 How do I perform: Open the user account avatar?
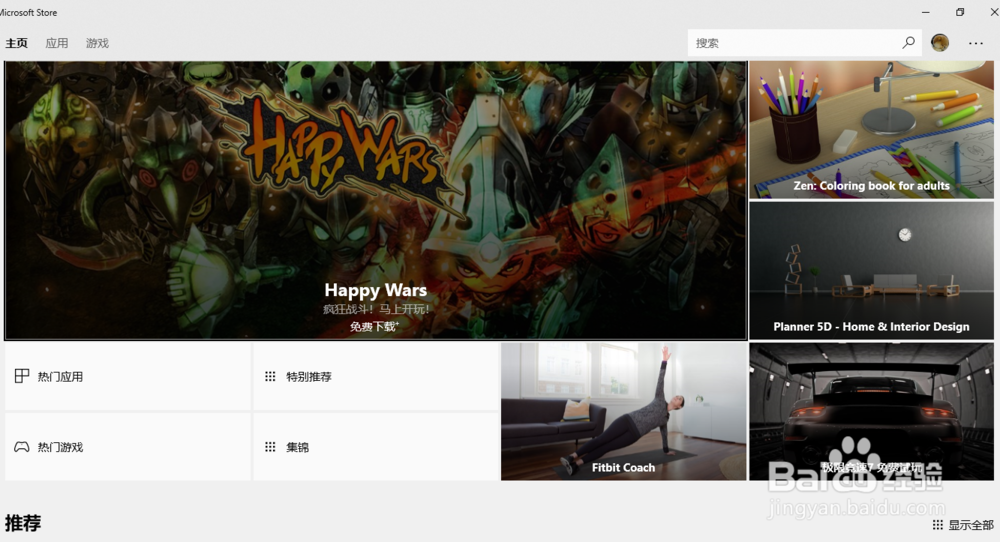[x=940, y=43]
